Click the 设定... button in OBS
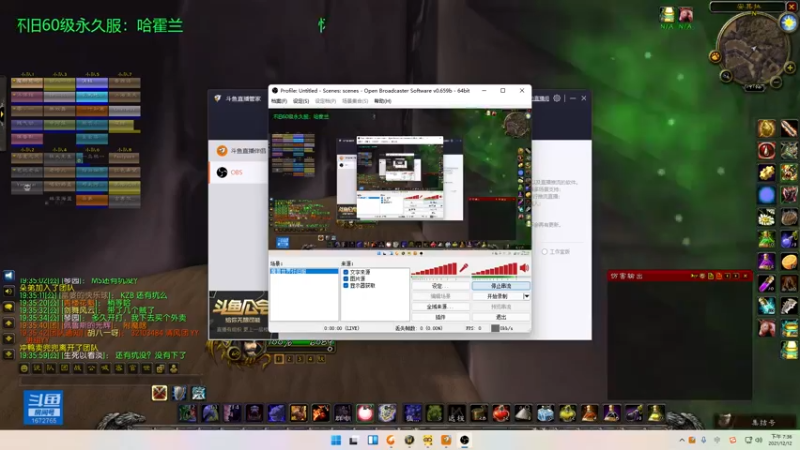The height and width of the screenshot is (450, 800). point(440,286)
